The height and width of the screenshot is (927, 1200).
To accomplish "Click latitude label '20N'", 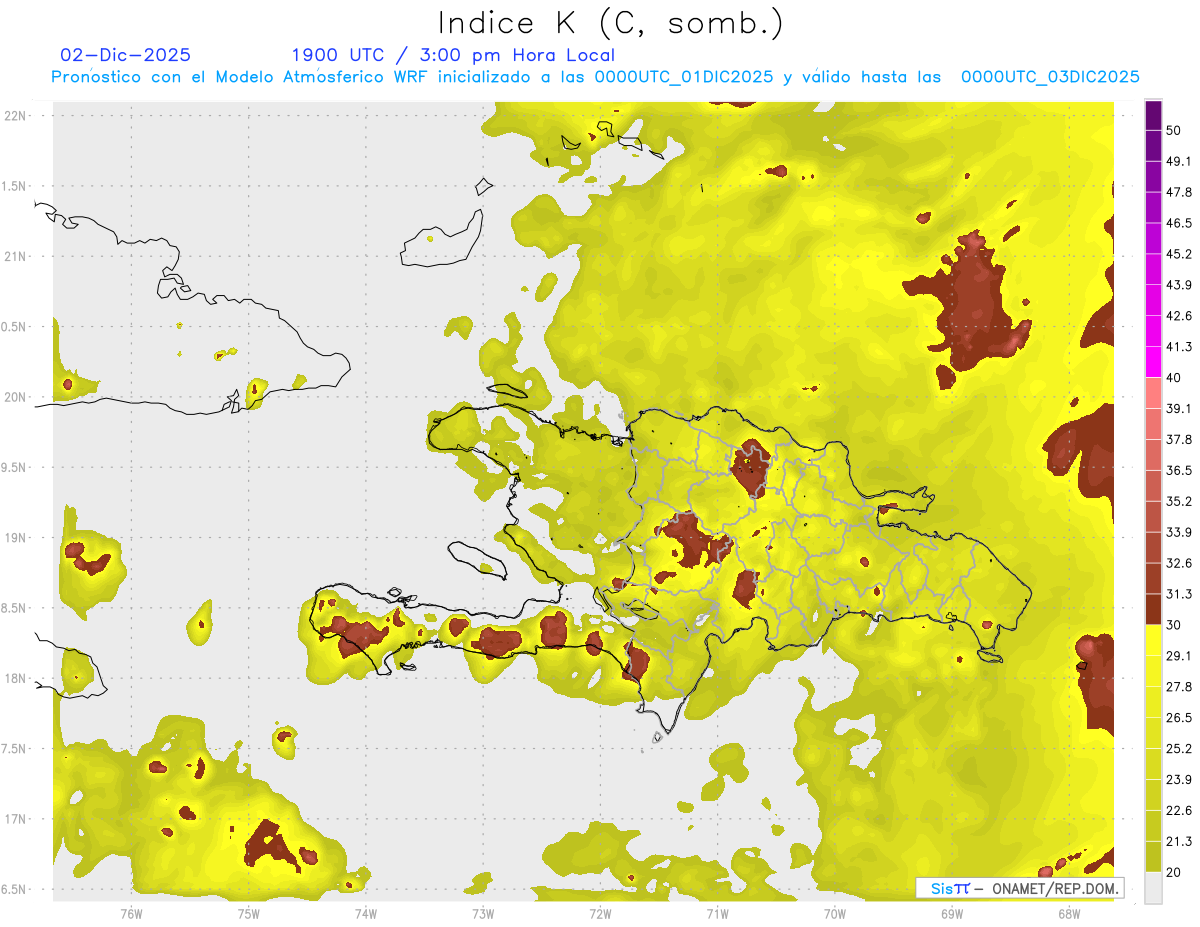I will 16,397.
